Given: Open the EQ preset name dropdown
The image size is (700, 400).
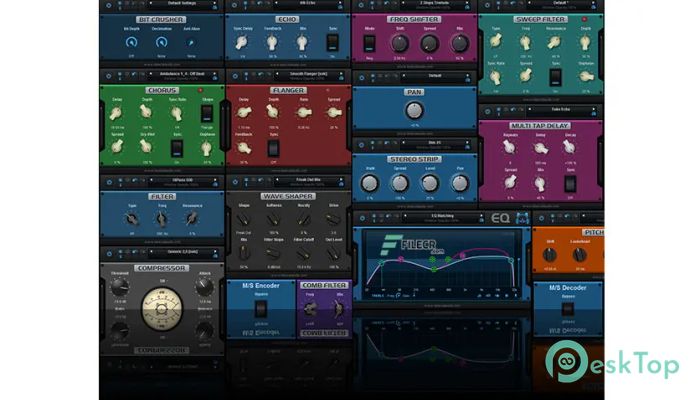Looking at the screenshot, I should [x=442, y=217].
